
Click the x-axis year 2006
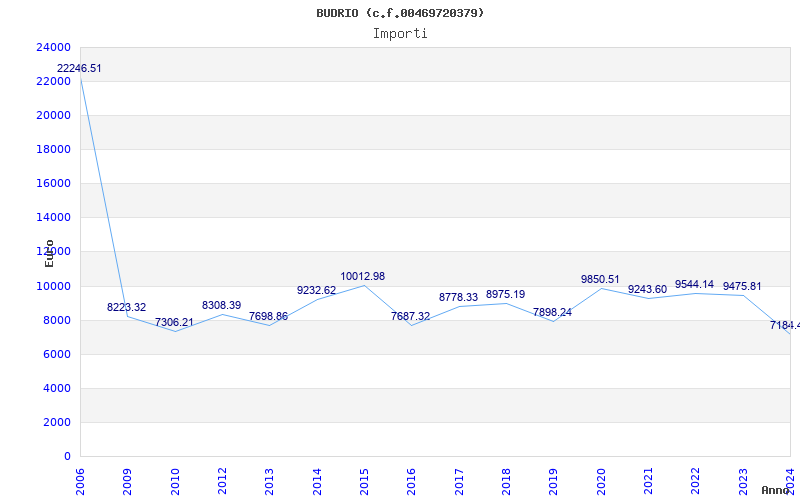(x=80, y=482)
